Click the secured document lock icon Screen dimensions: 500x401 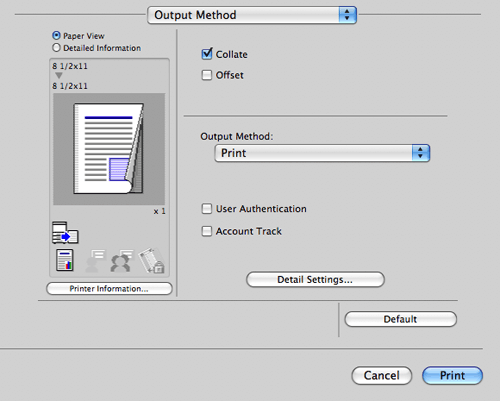[x=152, y=261]
